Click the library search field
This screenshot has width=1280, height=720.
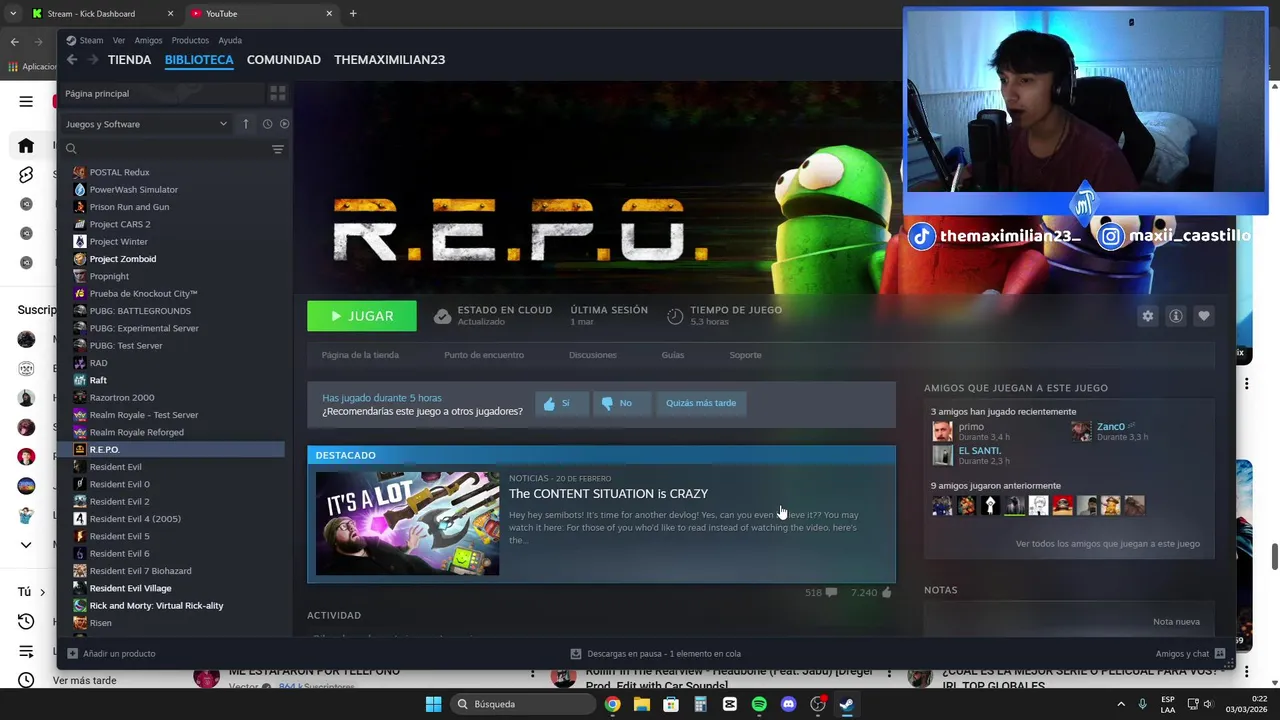165,149
